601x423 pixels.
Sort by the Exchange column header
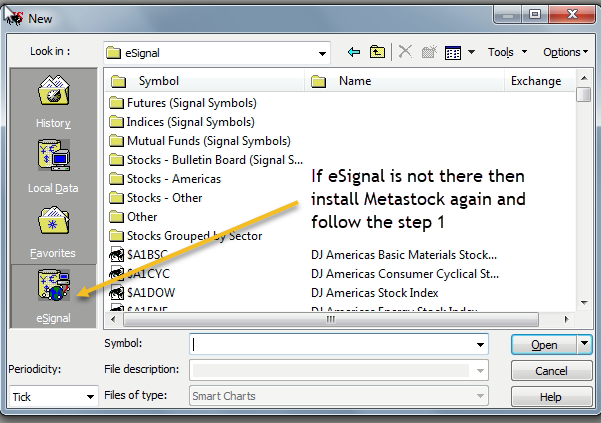[540, 81]
